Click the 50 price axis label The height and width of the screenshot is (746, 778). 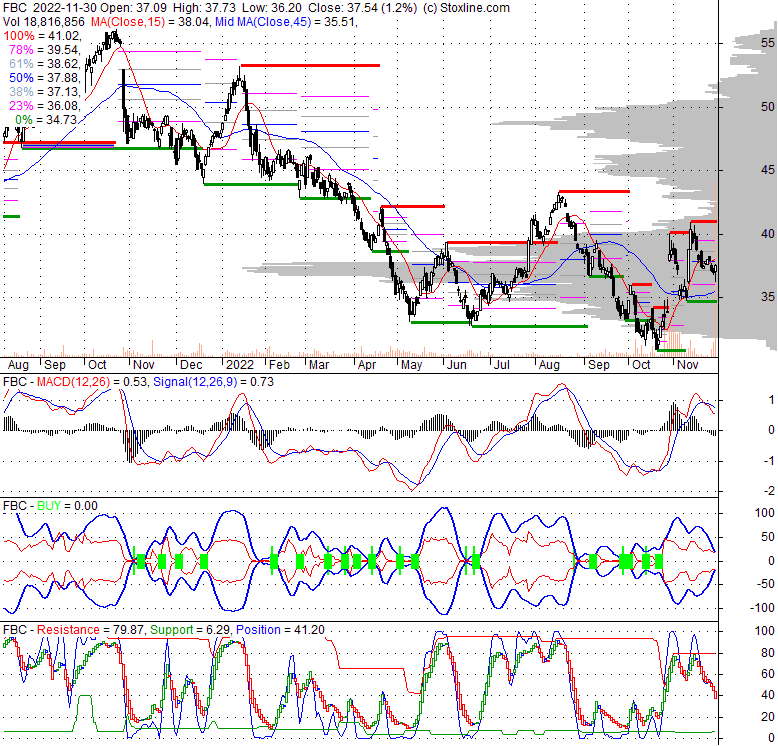coord(768,107)
